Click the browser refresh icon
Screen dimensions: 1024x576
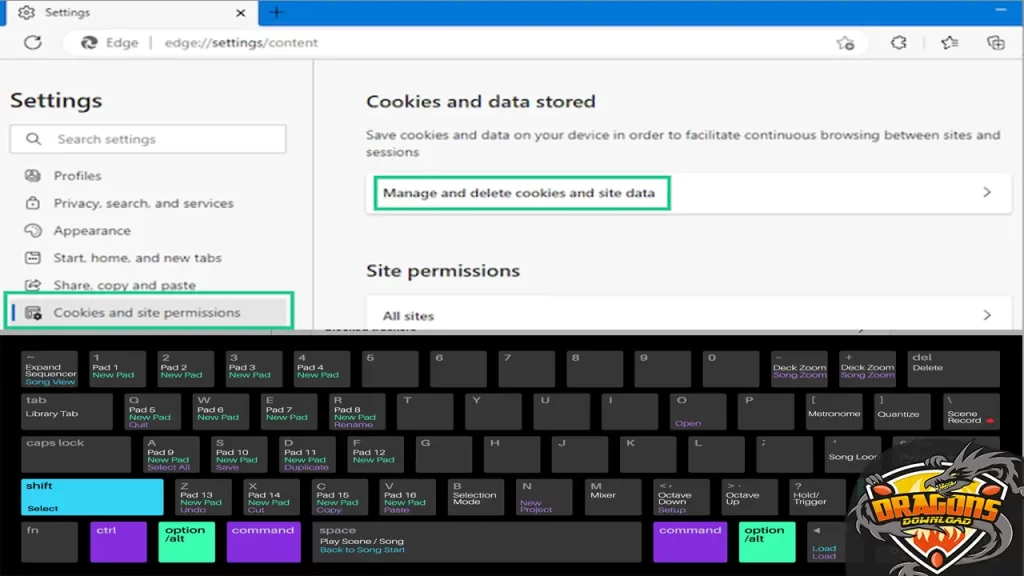33,43
